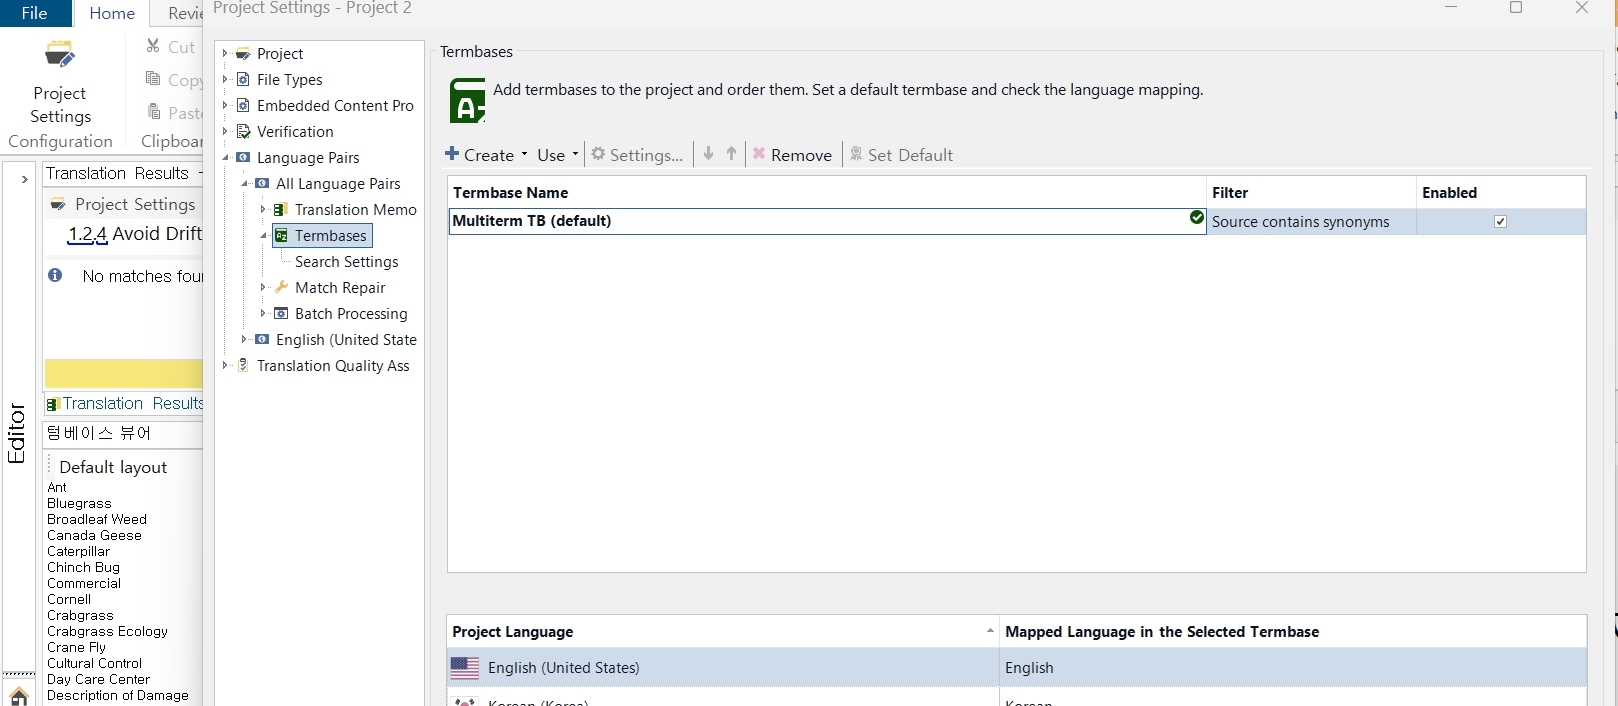
Task: Click the Verification icon in tree
Action: coord(243,132)
